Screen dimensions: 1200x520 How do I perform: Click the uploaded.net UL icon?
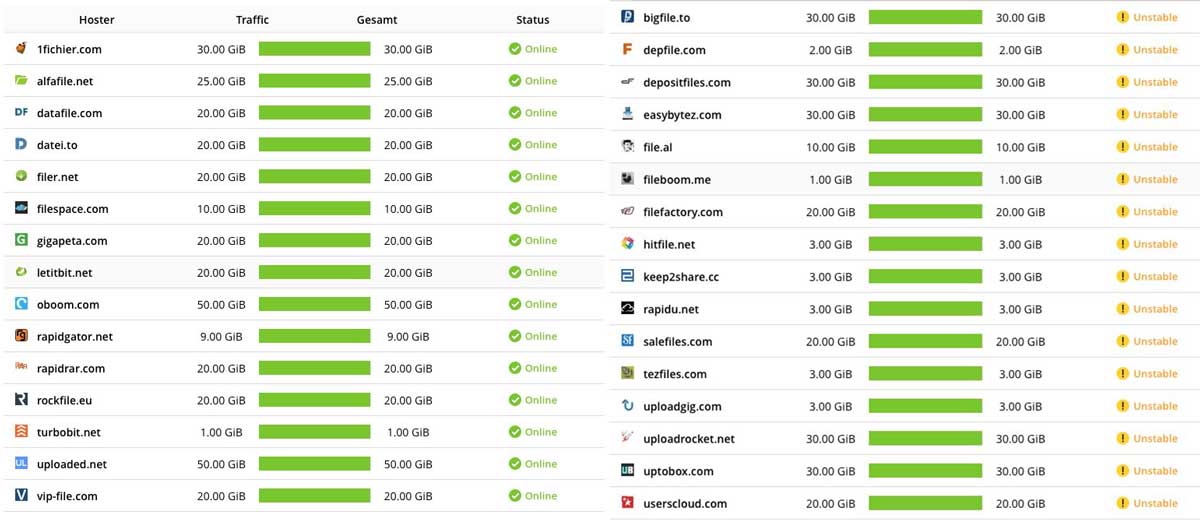pyautogui.click(x=21, y=464)
